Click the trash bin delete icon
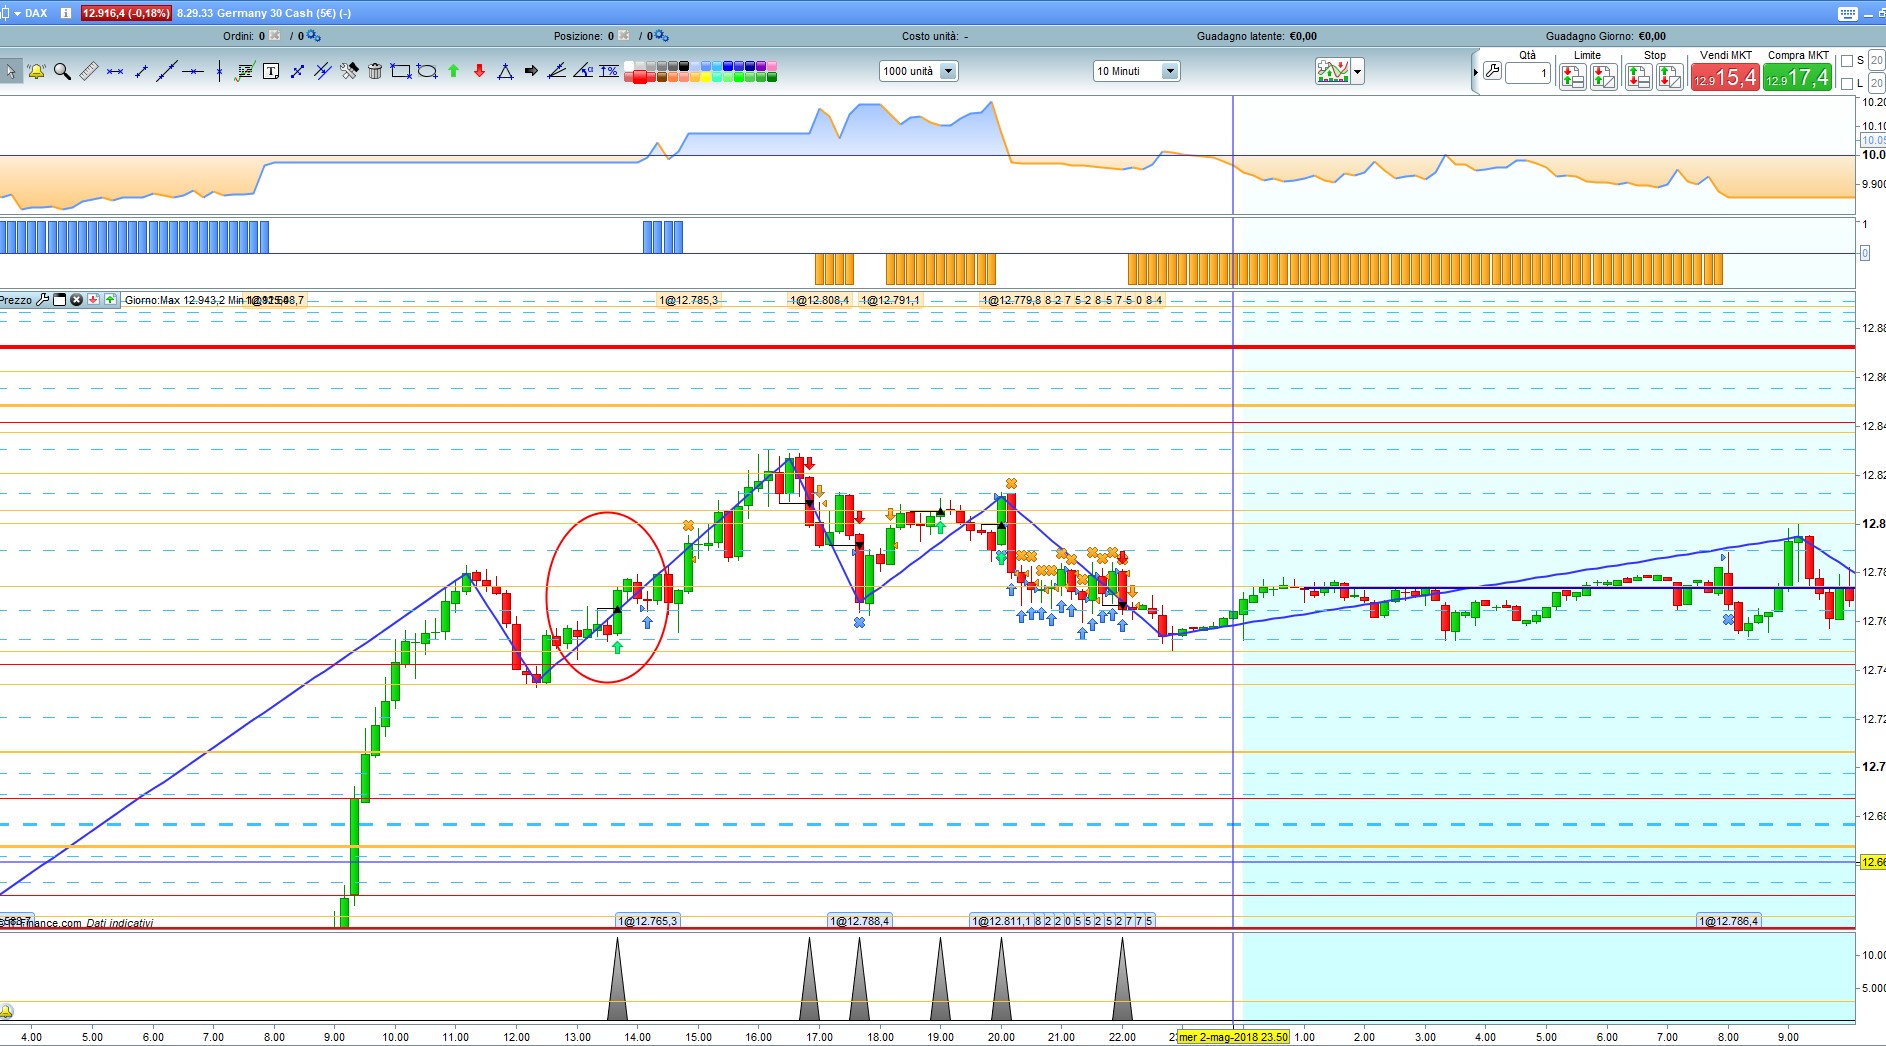 375,71
